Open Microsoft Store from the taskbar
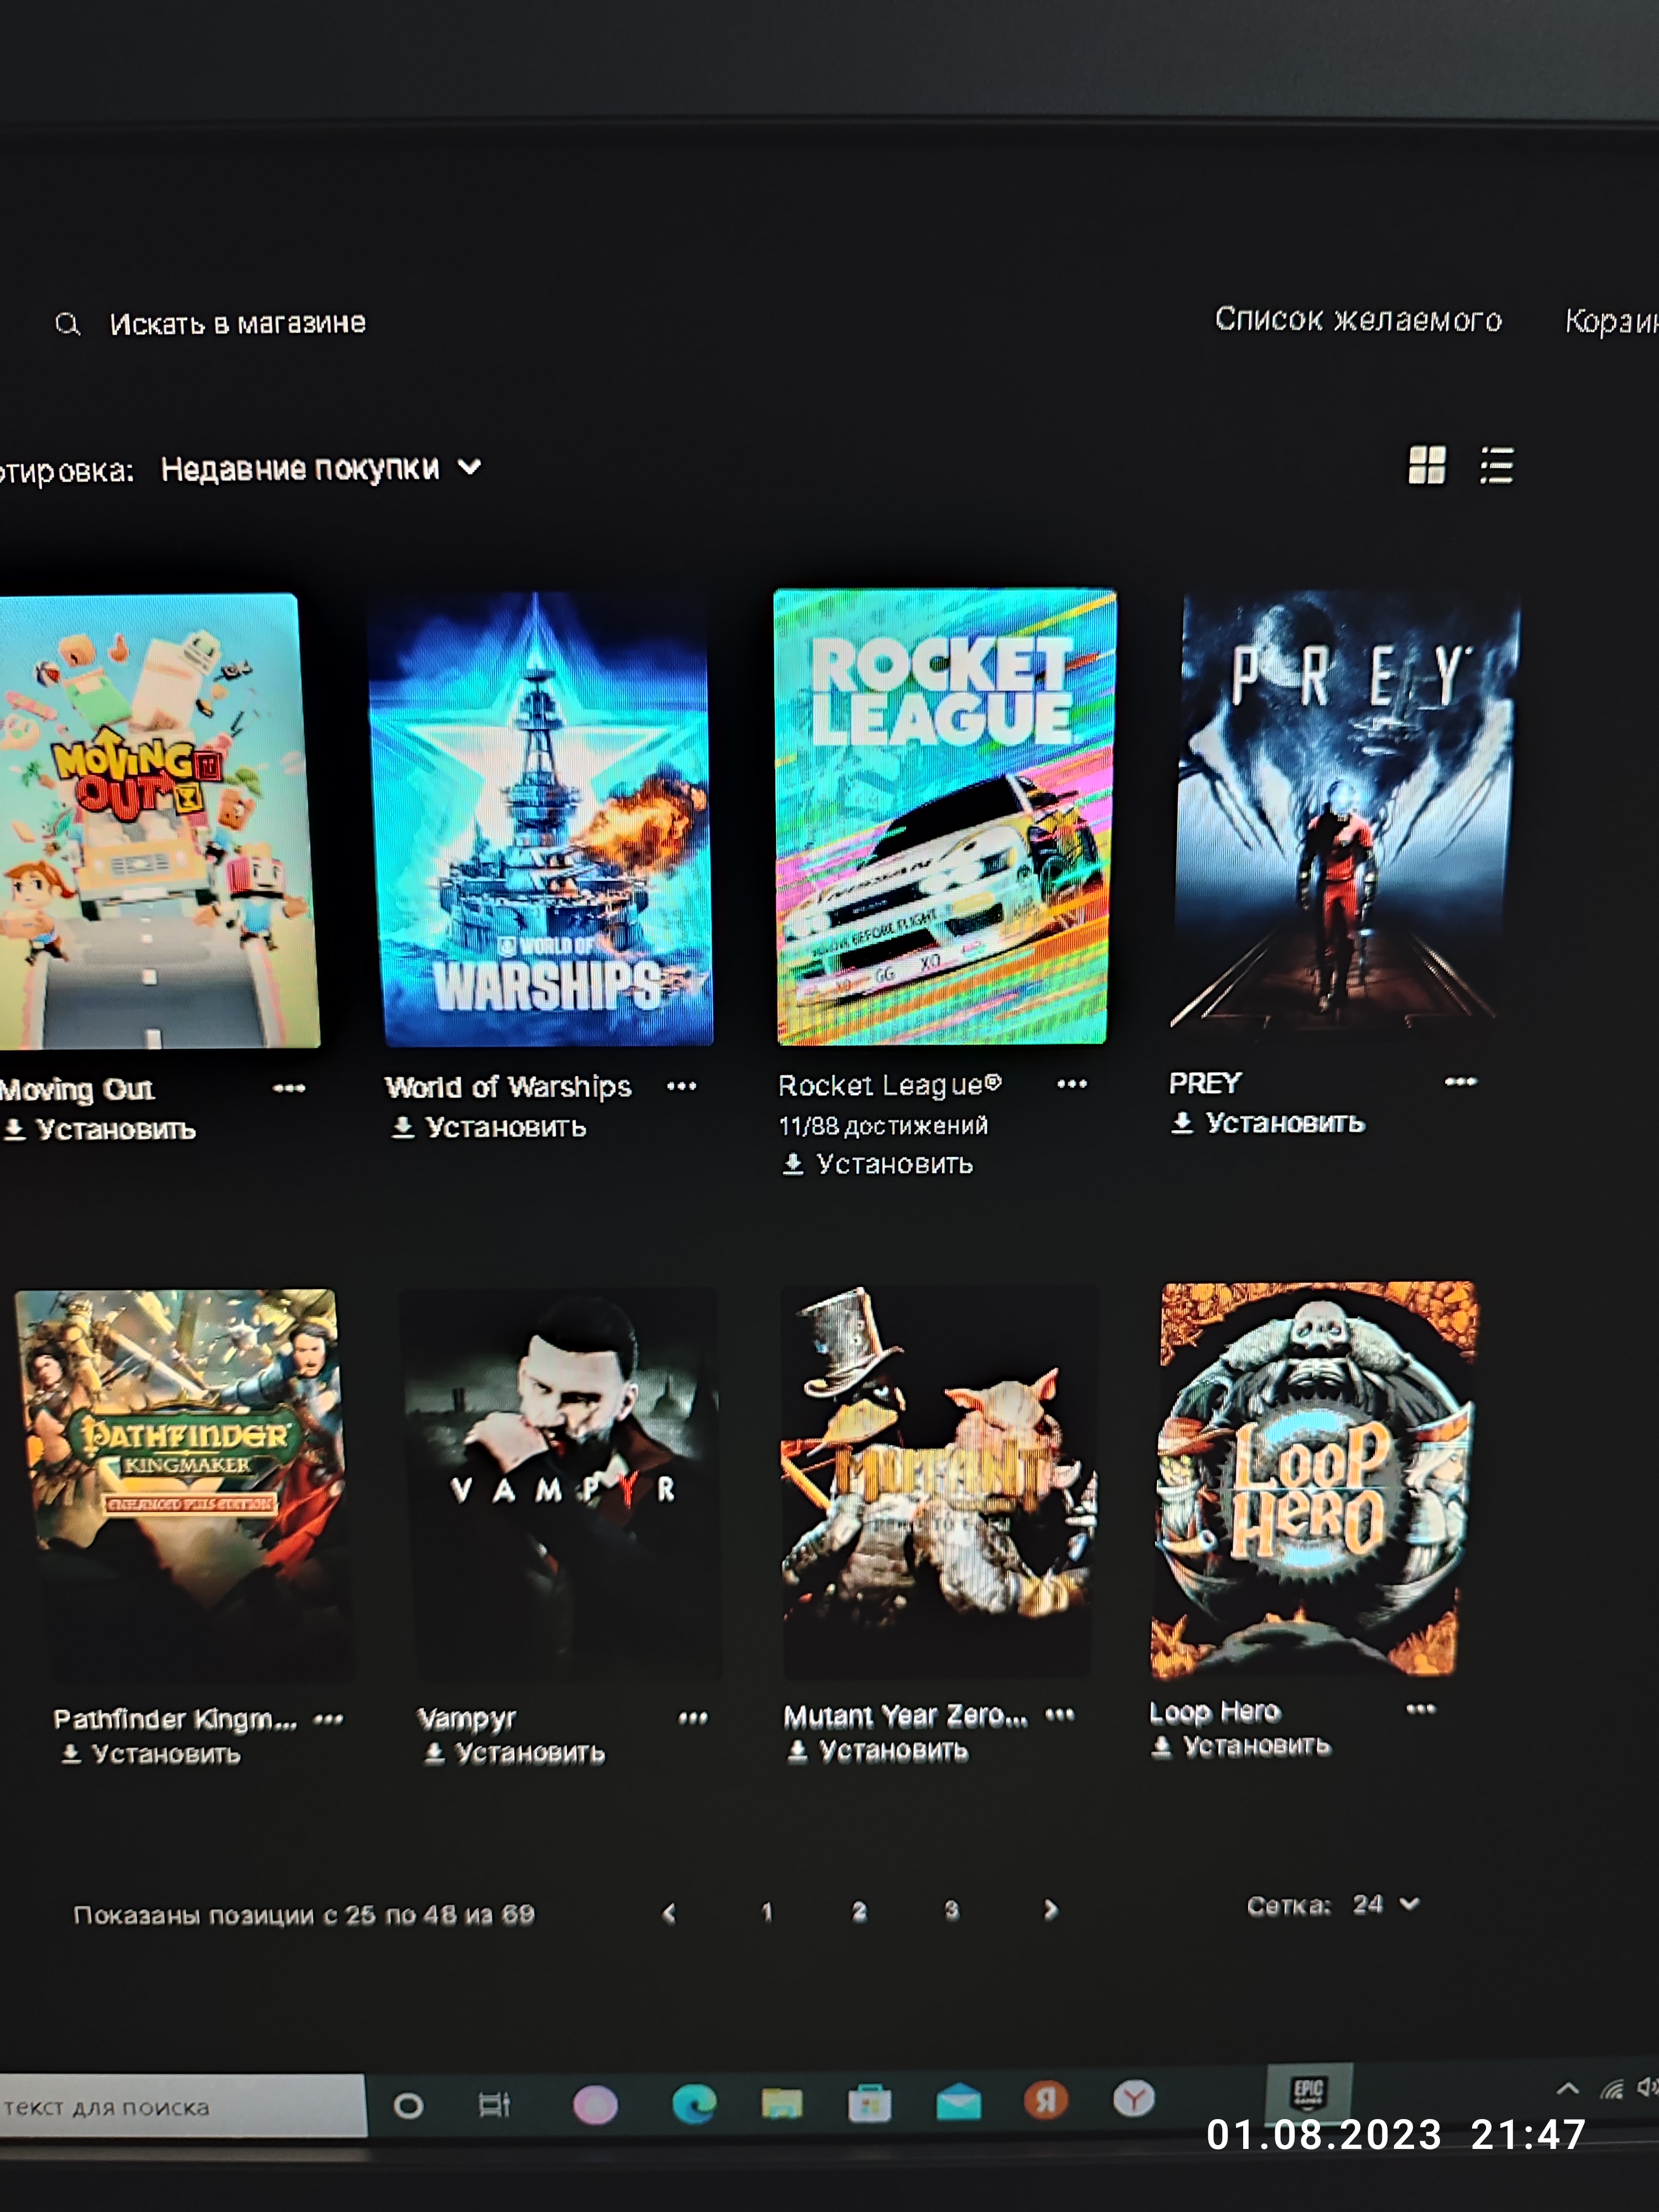 pyautogui.click(x=870, y=2103)
